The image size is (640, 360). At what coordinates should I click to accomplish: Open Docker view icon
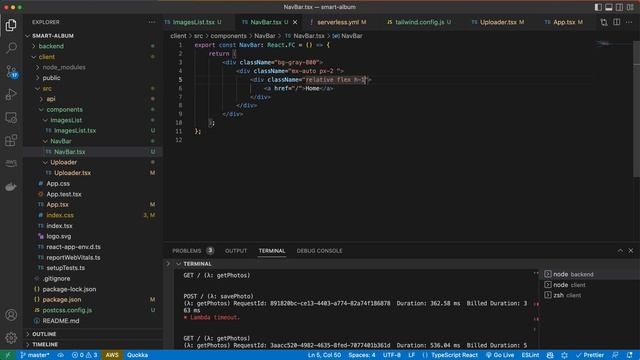tap(11, 187)
